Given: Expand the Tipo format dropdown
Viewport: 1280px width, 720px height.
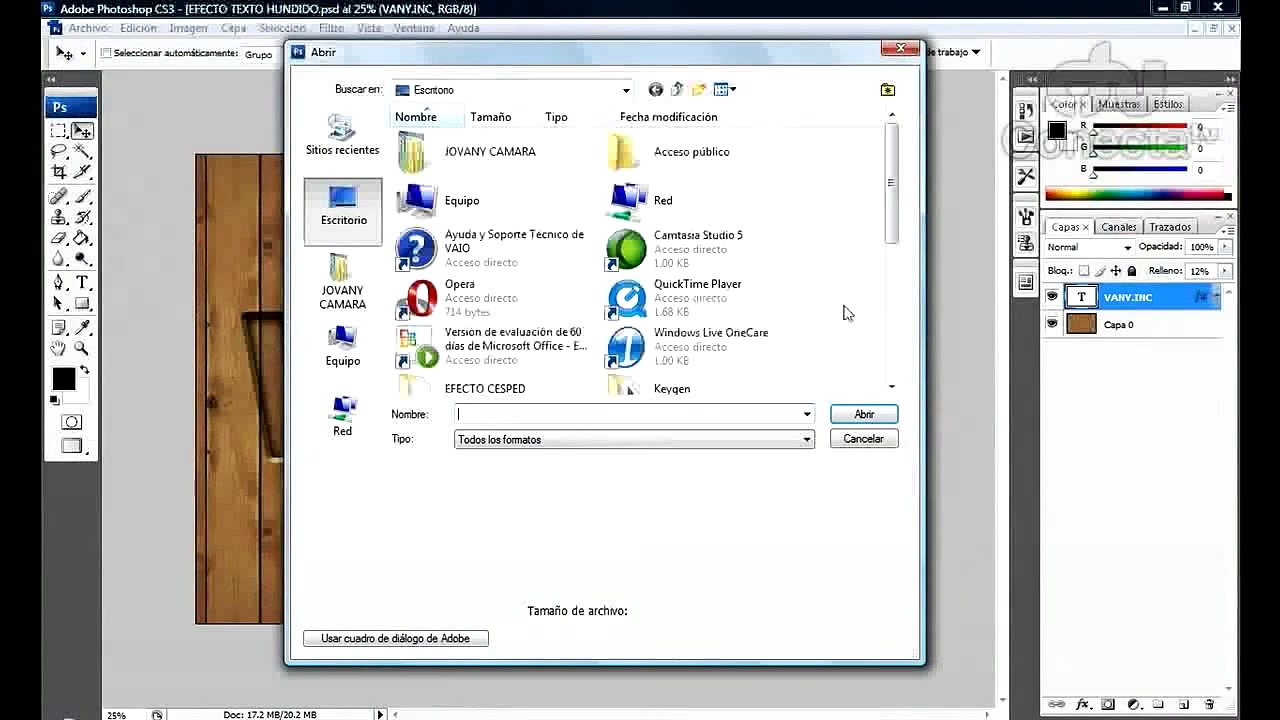Looking at the screenshot, I should pos(806,439).
